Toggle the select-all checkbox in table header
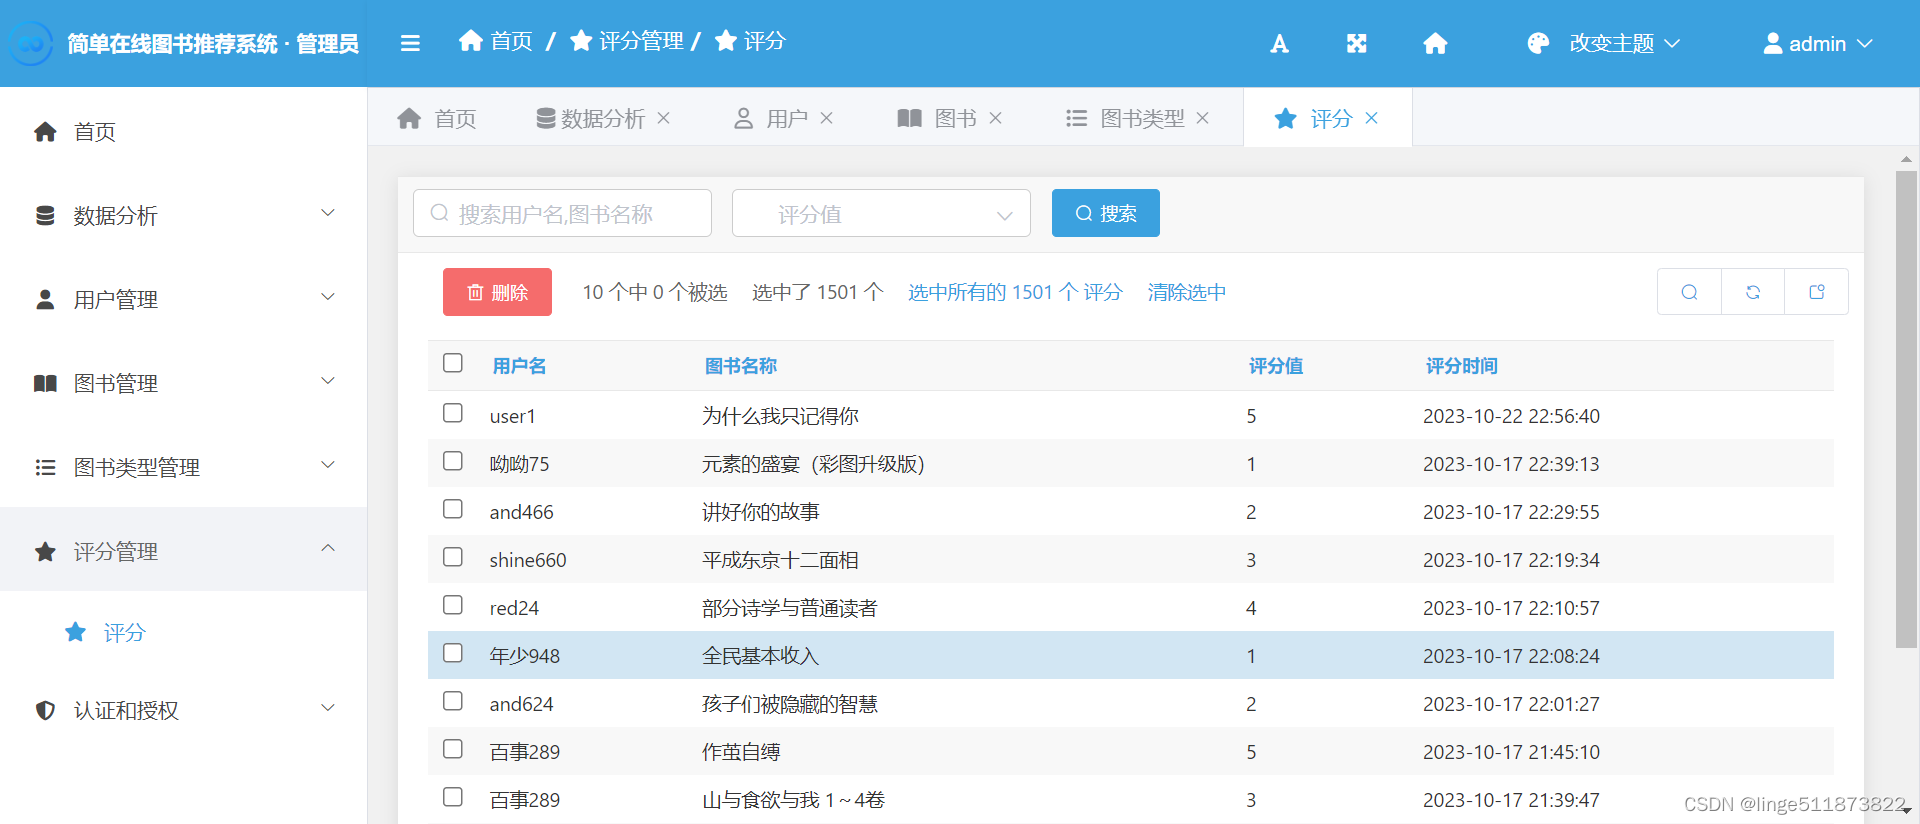The image size is (1920, 824). [x=453, y=363]
